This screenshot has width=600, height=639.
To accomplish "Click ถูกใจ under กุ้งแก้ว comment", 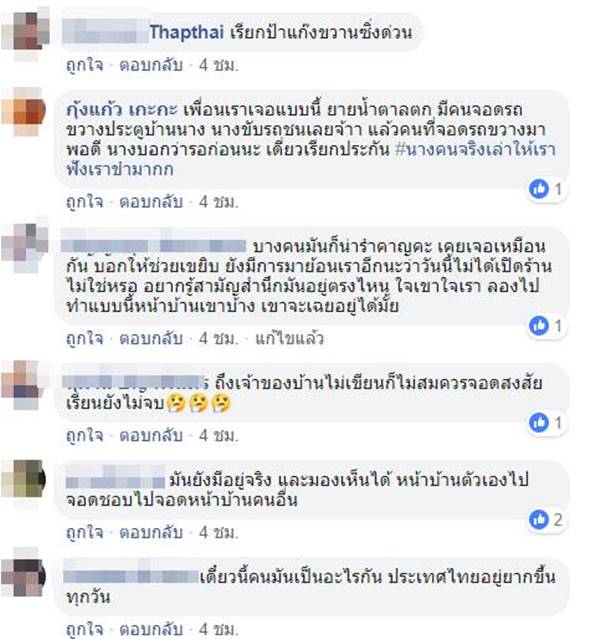I will (x=85, y=201).
